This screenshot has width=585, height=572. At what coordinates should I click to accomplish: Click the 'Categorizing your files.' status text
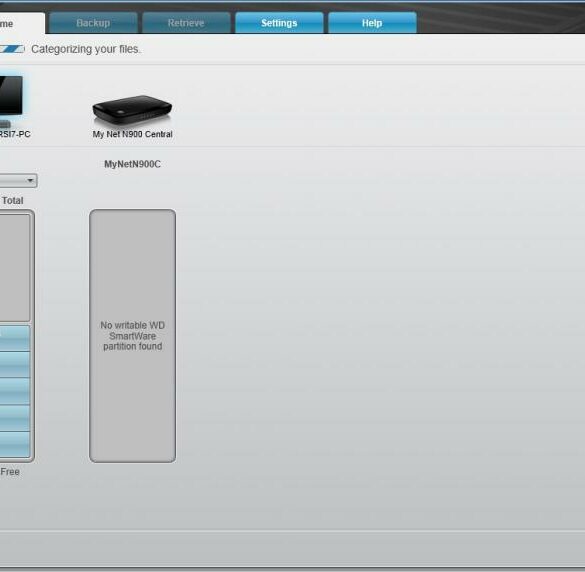click(x=86, y=49)
